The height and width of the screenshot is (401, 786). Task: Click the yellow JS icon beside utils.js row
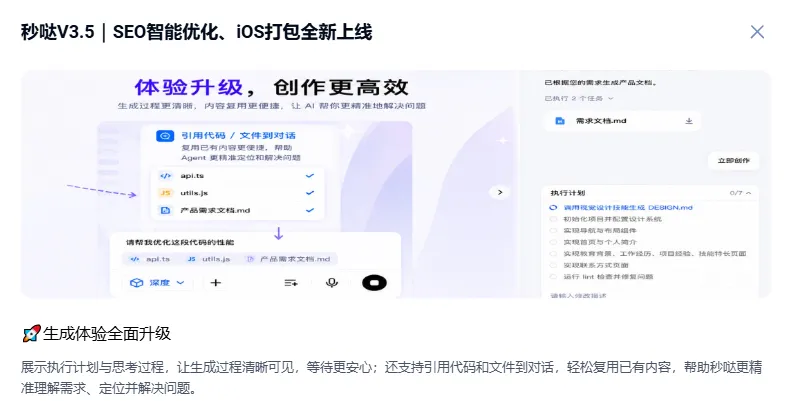coord(165,193)
